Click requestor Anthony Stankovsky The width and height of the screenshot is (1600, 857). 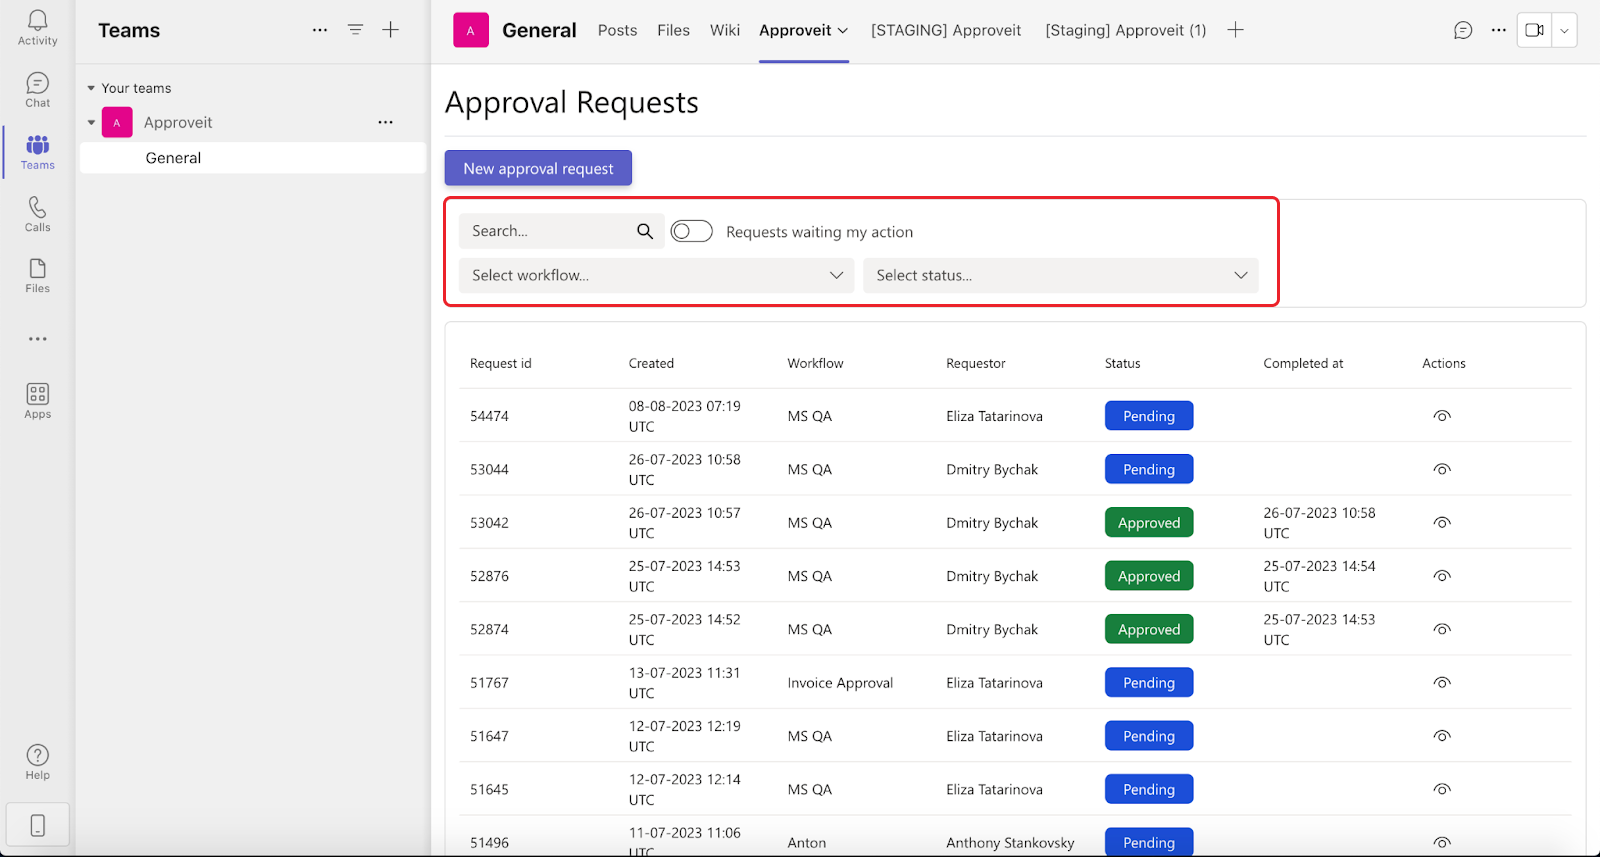[x=1010, y=843]
